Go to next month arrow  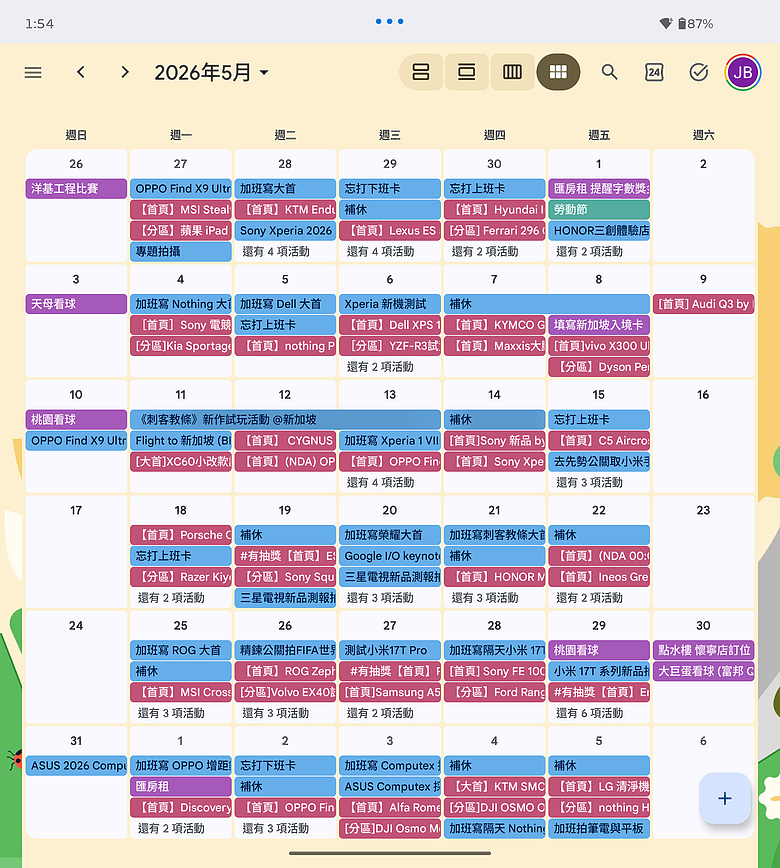125,73
